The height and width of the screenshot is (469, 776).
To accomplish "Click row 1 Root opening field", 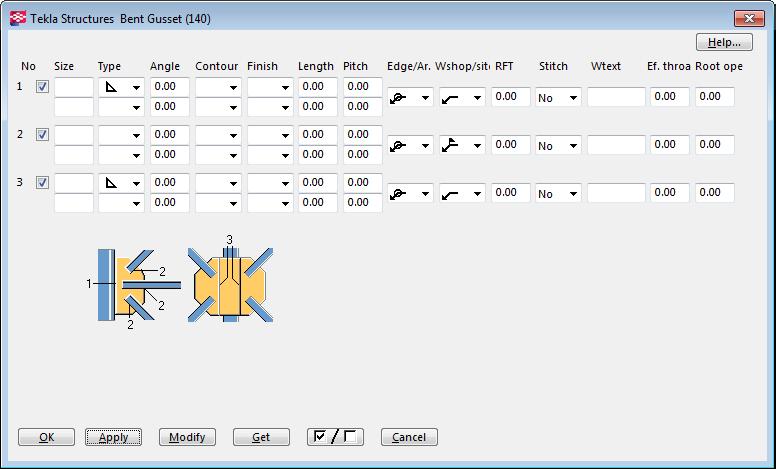I will [715, 97].
